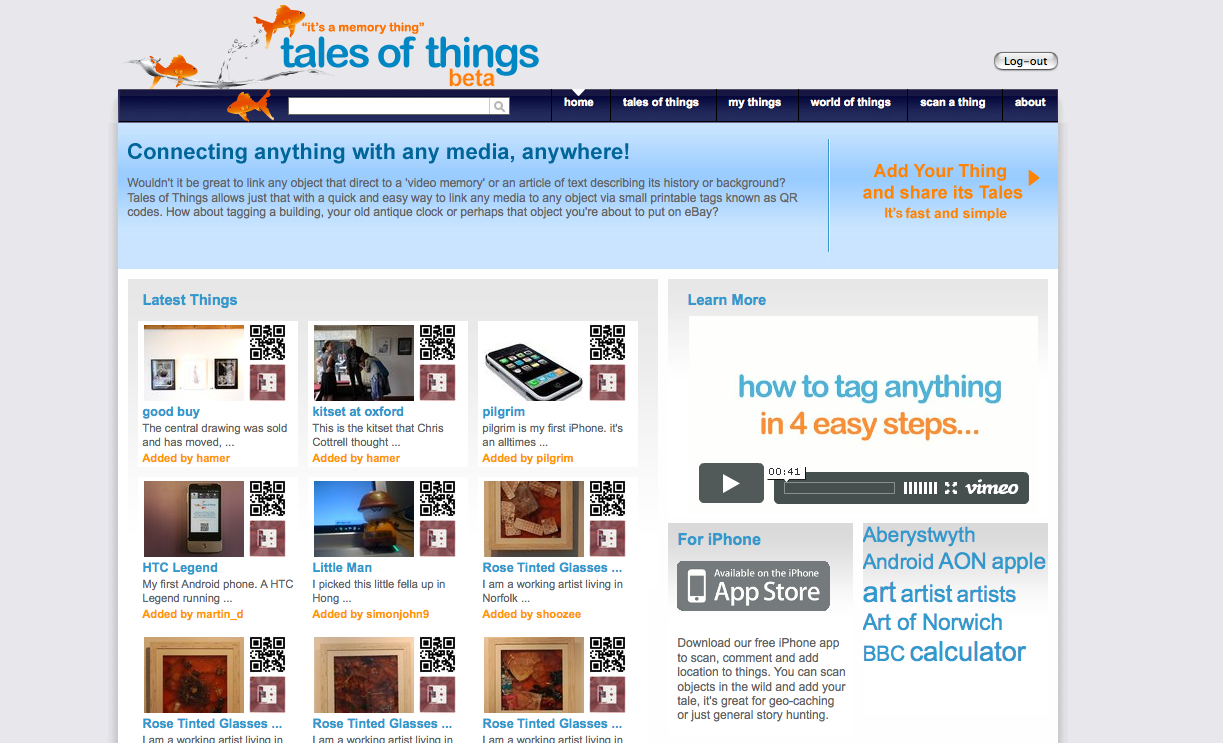
Task: Click Added by hamer under good buy
Action: click(186, 458)
